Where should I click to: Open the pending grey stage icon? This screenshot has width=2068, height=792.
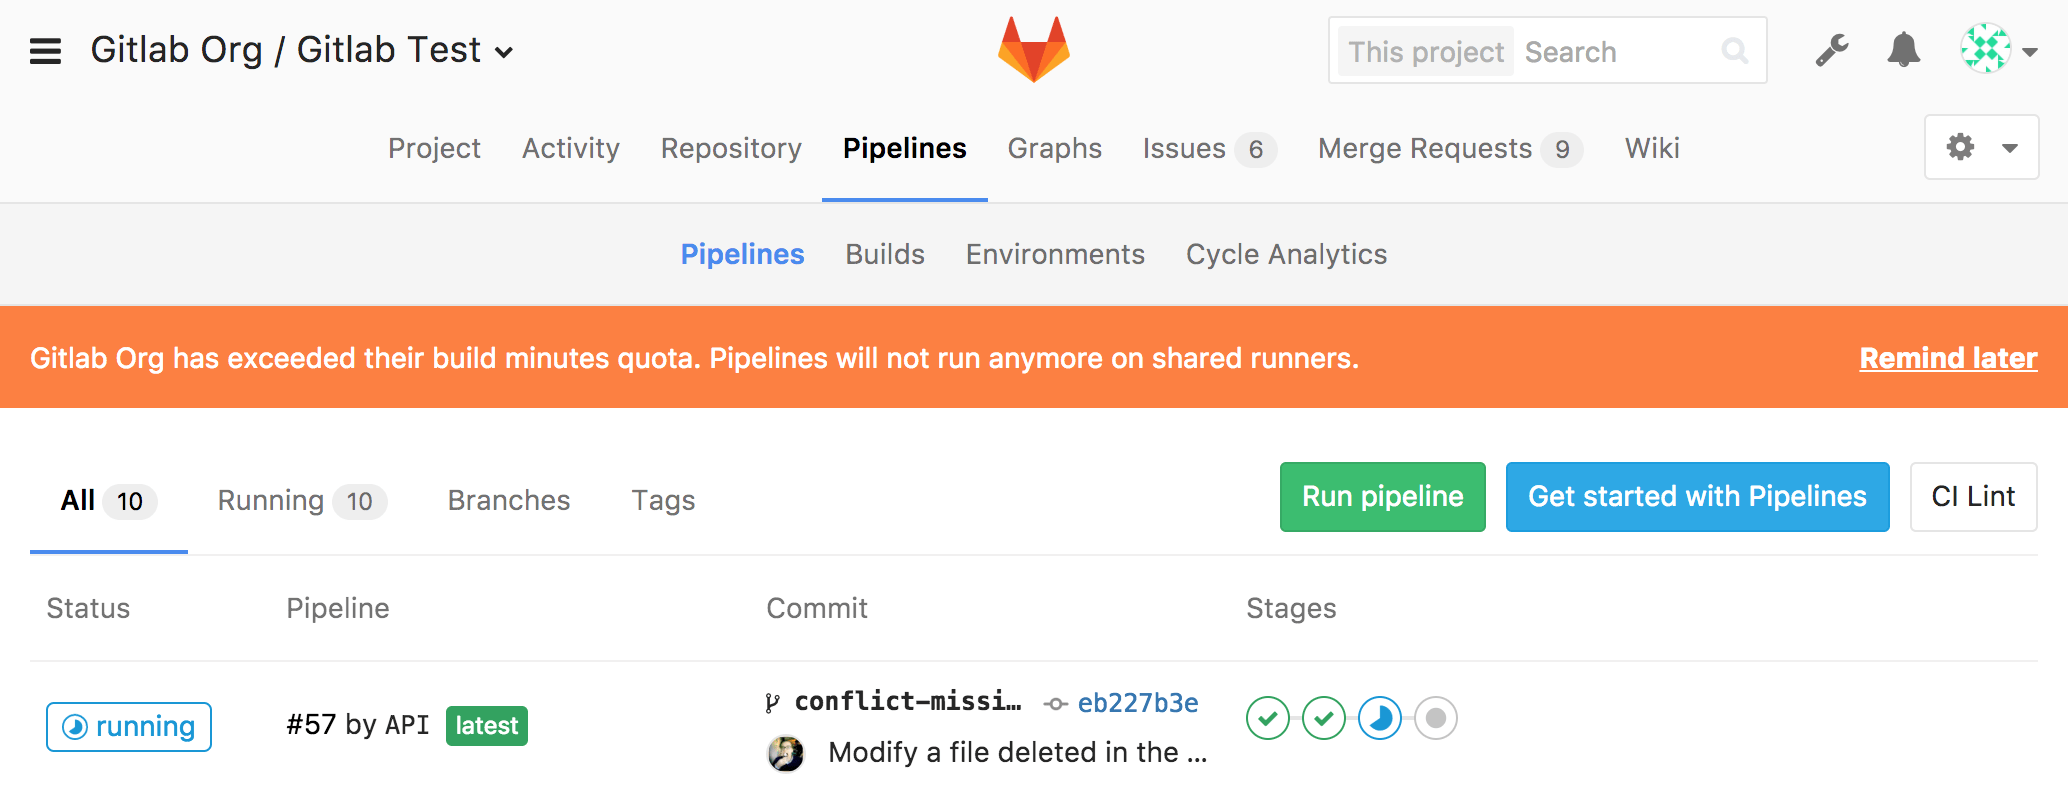pos(1436,718)
